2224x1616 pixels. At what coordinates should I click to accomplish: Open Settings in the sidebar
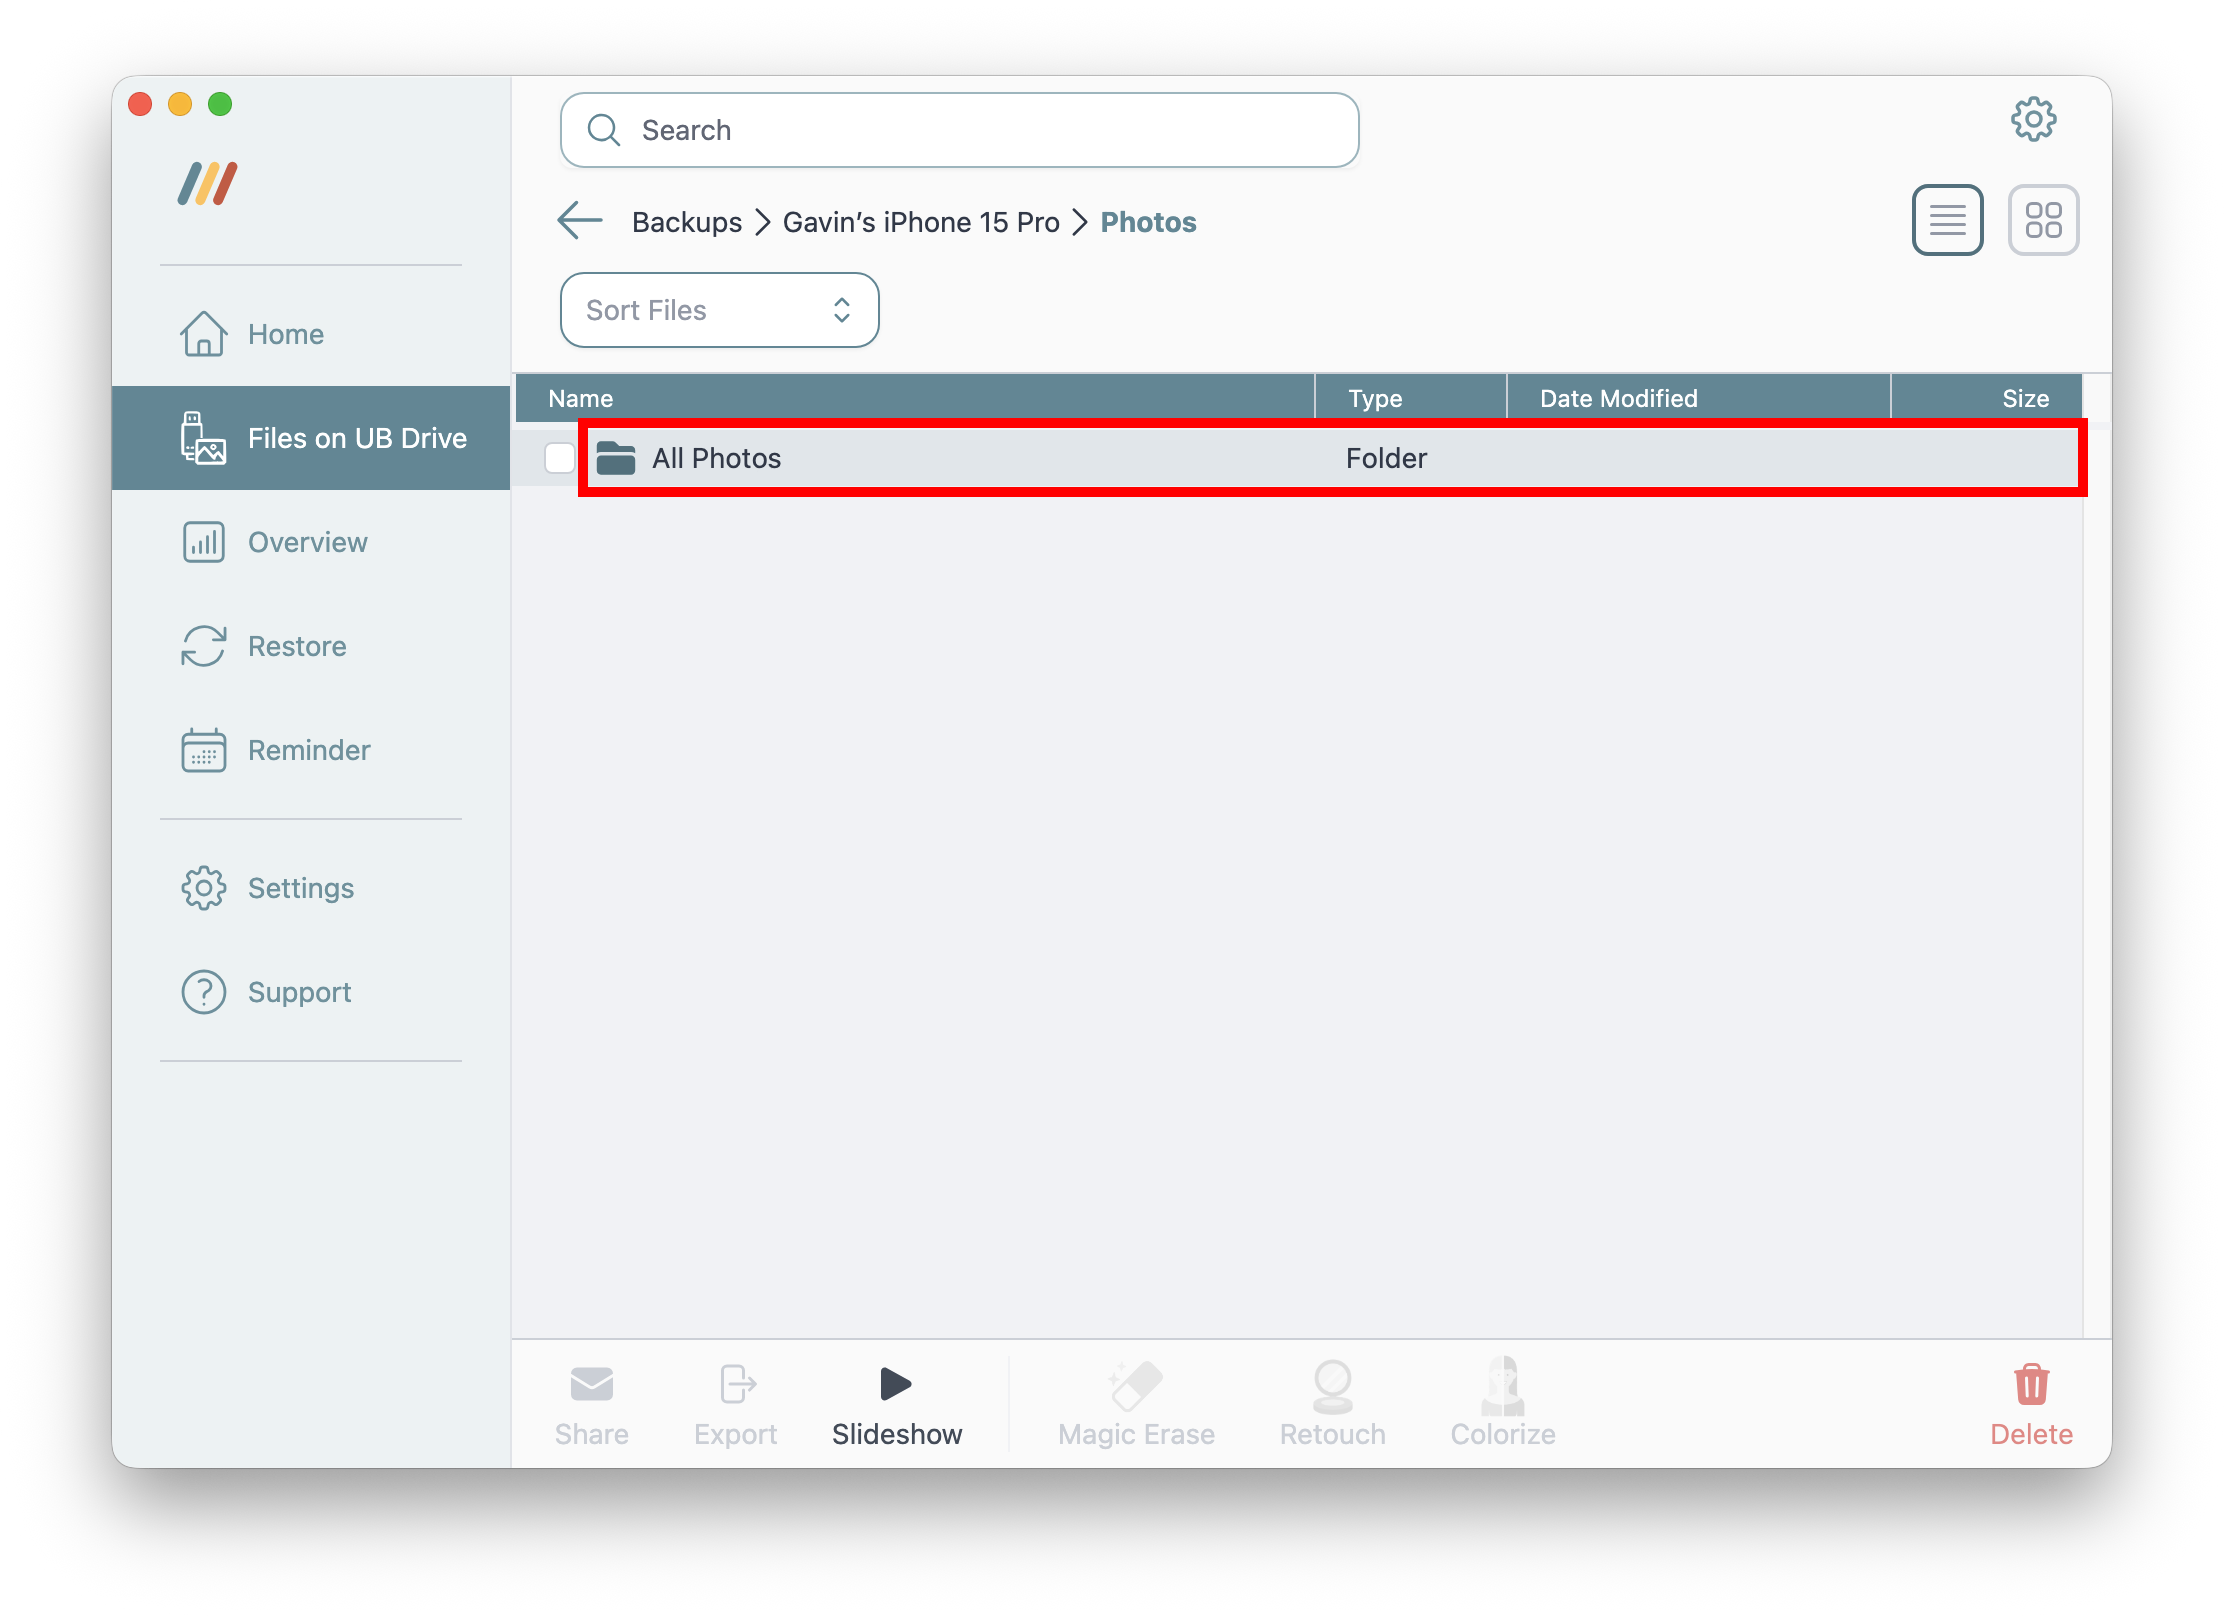click(311, 888)
